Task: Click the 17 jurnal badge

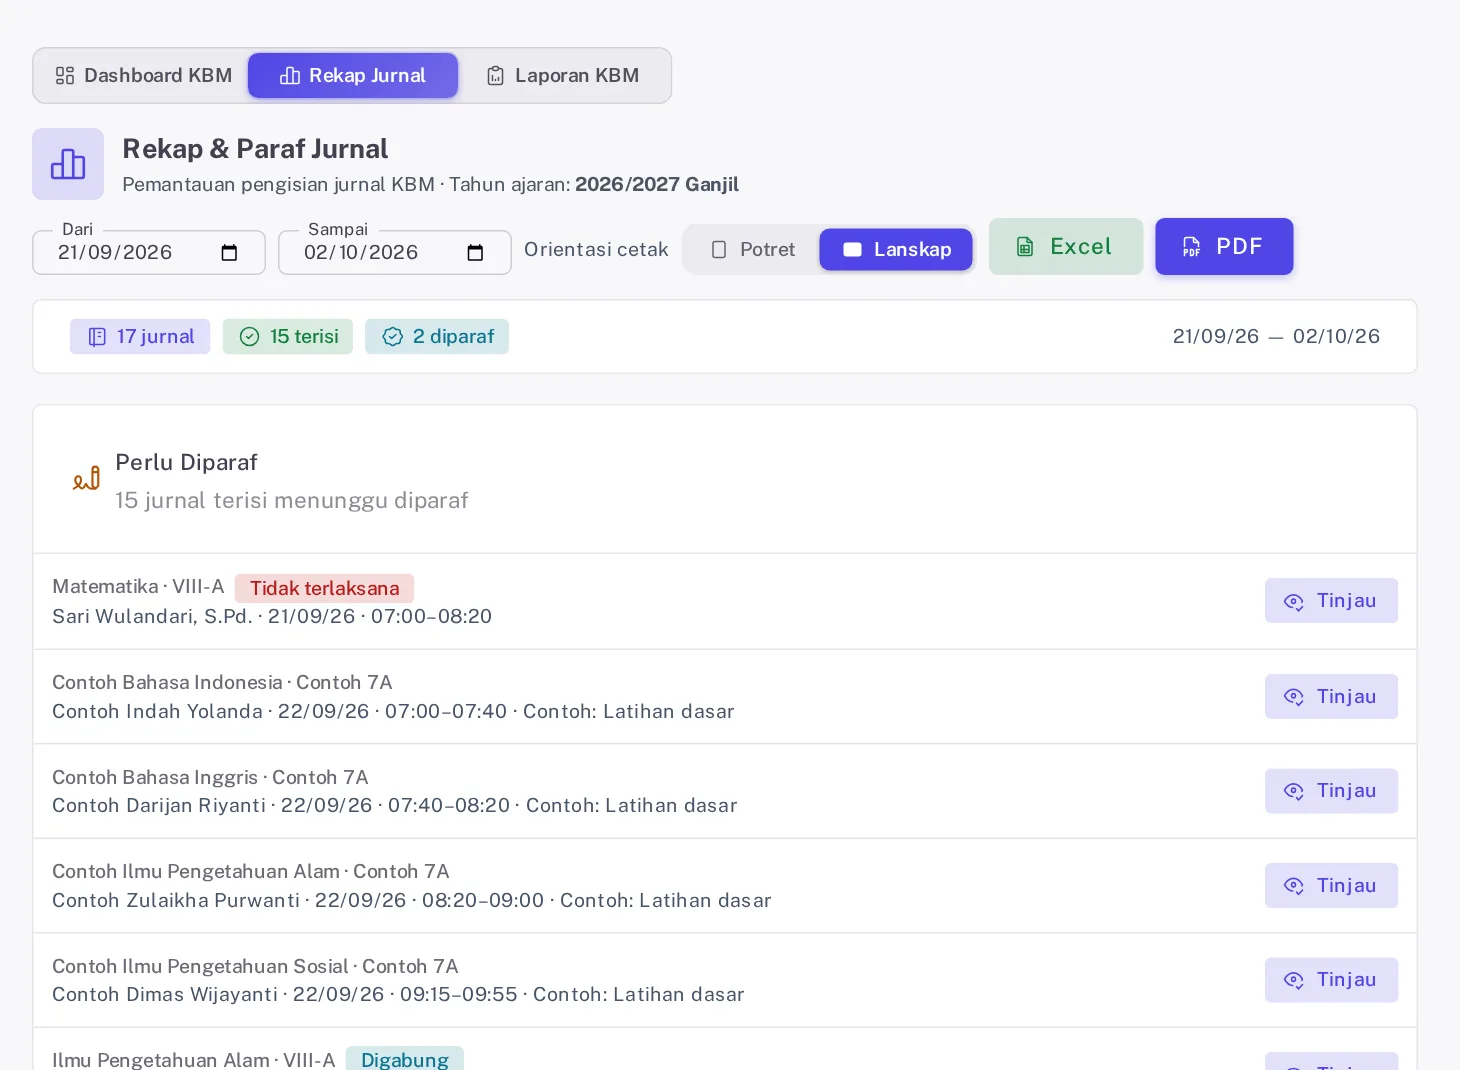Action: [140, 336]
